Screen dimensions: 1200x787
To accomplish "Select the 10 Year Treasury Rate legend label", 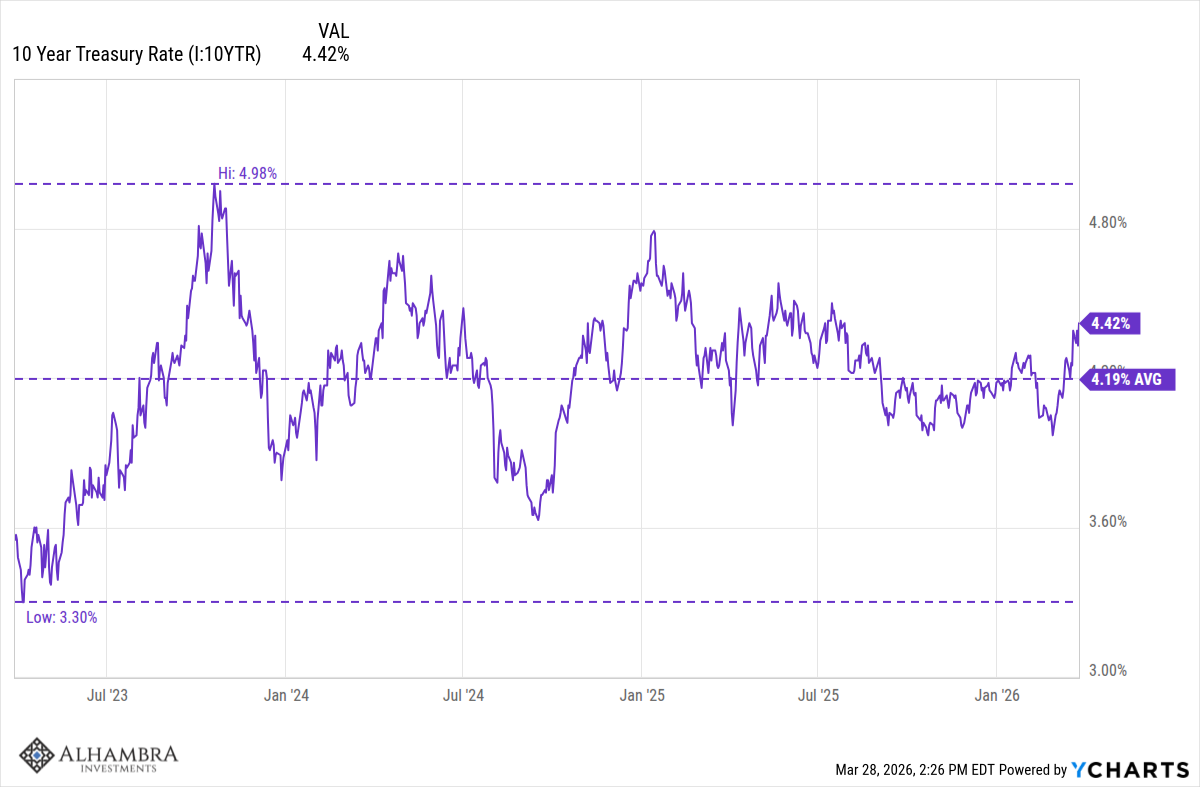I will pos(136,55).
